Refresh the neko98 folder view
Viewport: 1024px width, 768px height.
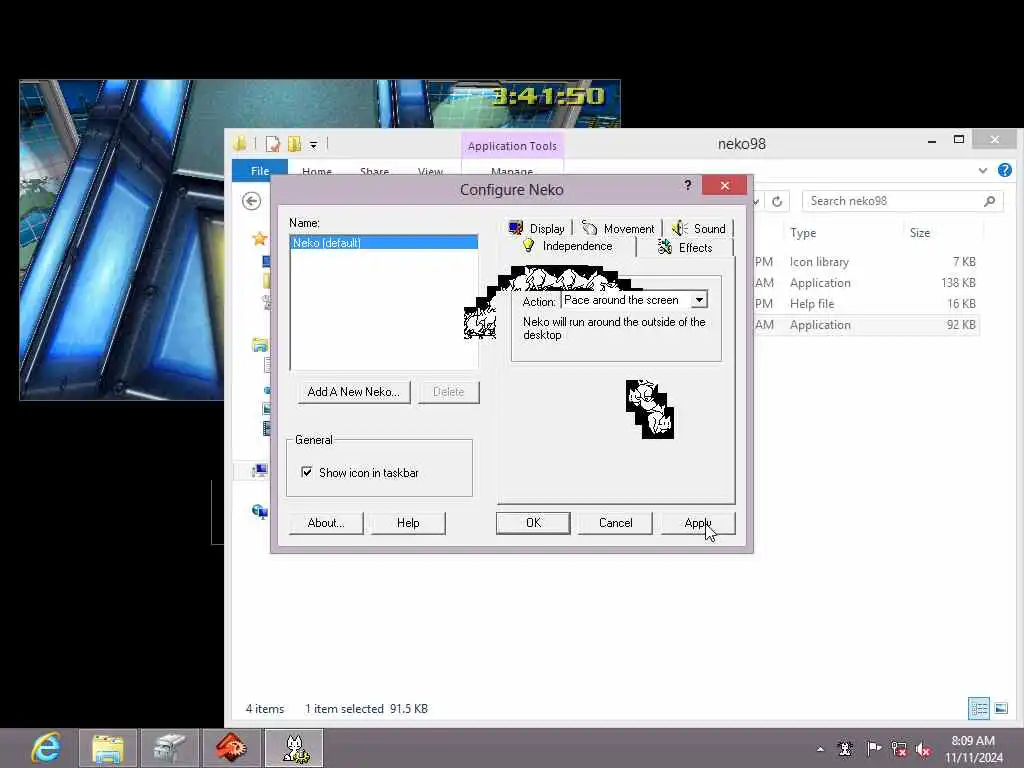[x=776, y=201]
